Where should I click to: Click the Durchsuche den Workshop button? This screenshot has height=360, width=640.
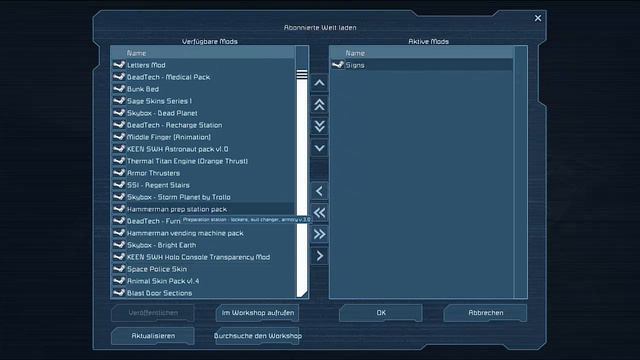click(x=258, y=336)
